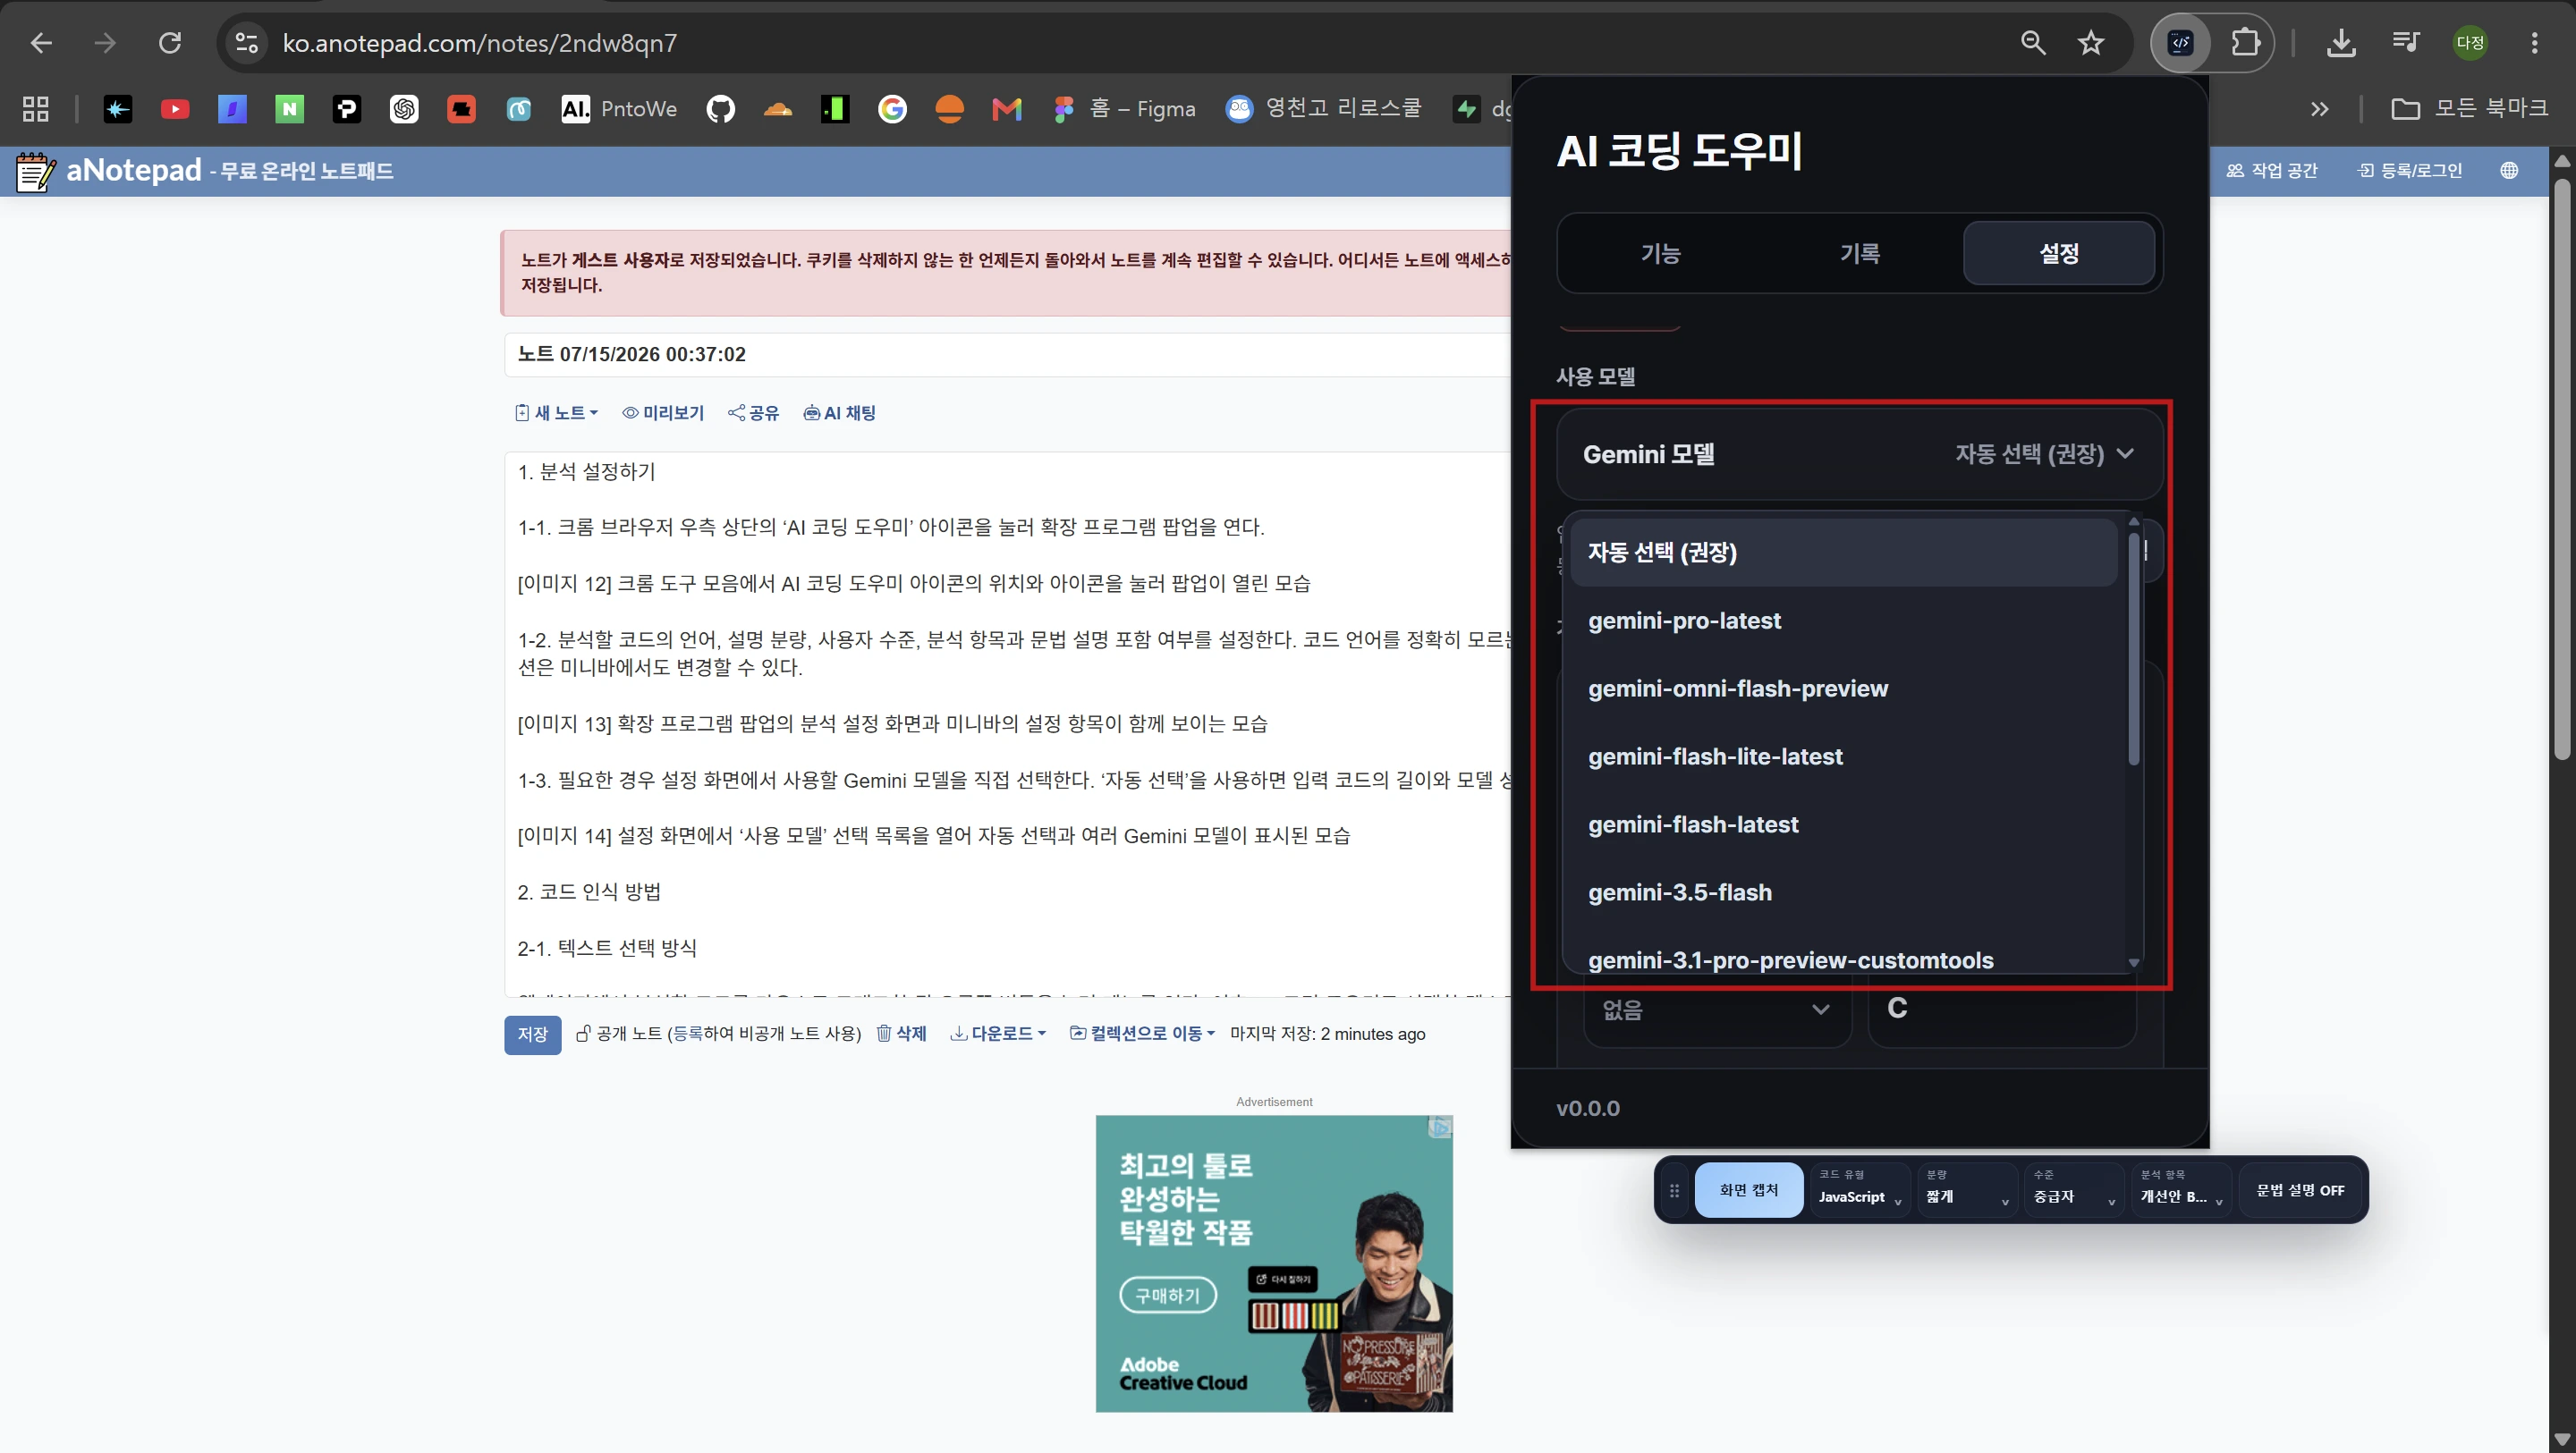Click the model list scroll-down arrow
The image size is (2576, 1453).
coord(2133,962)
